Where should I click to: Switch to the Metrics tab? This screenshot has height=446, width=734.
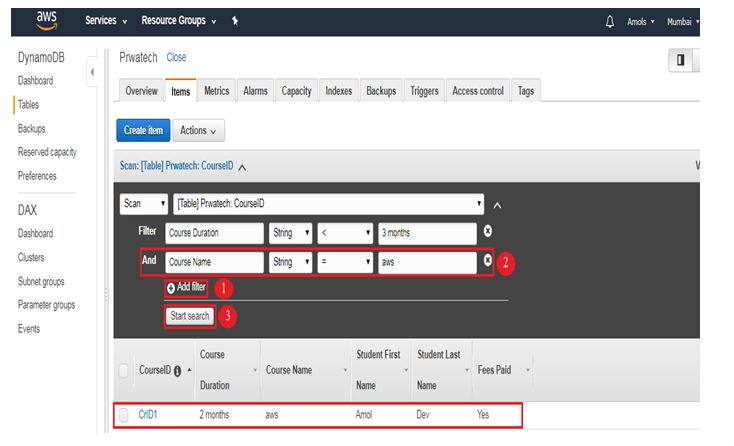click(217, 91)
